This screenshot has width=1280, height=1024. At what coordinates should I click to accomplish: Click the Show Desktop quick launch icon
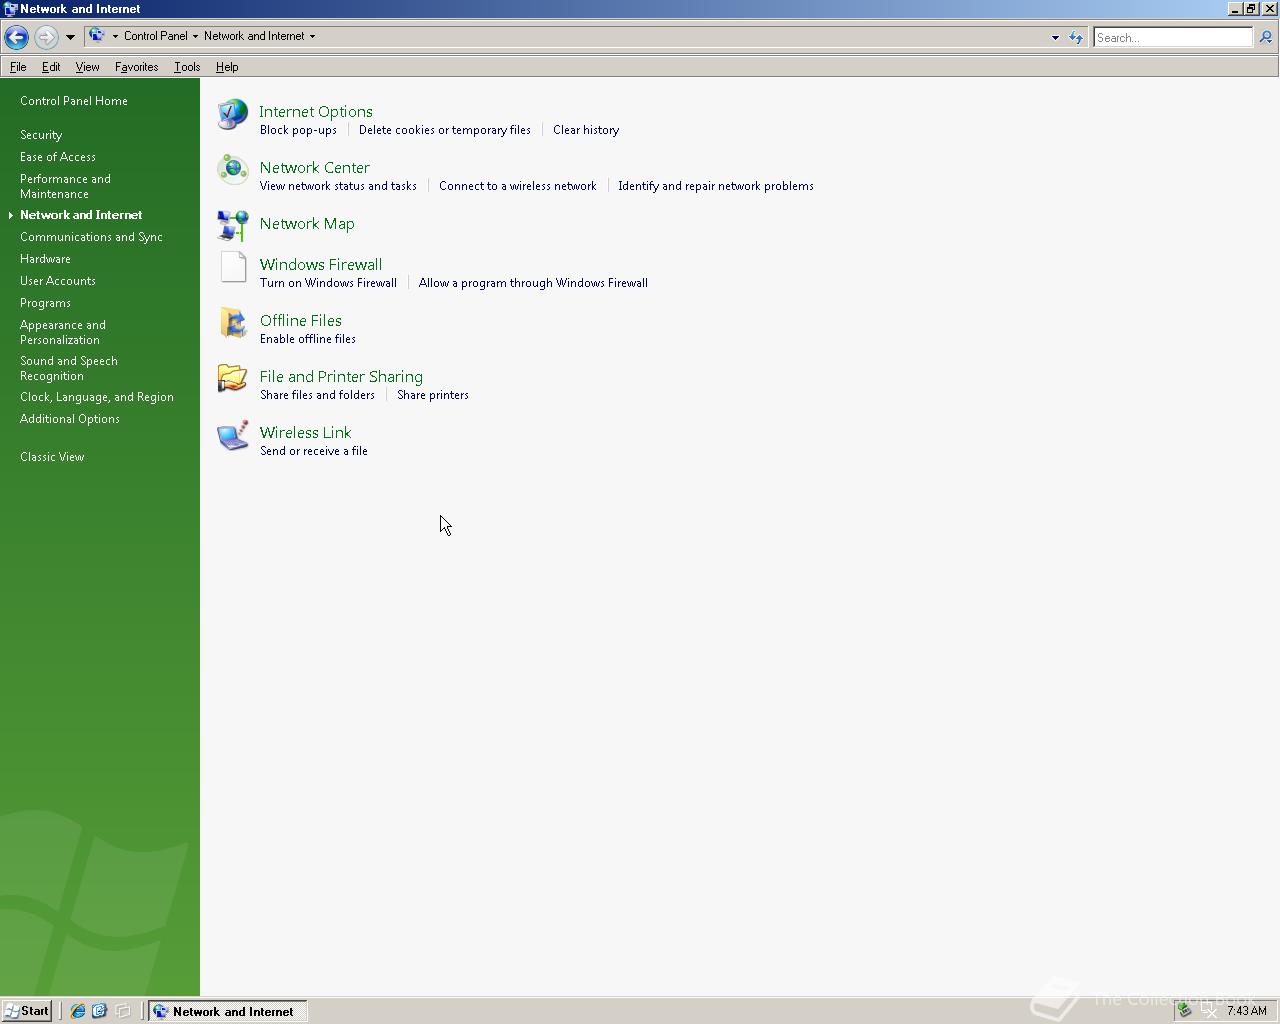(x=123, y=1011)
